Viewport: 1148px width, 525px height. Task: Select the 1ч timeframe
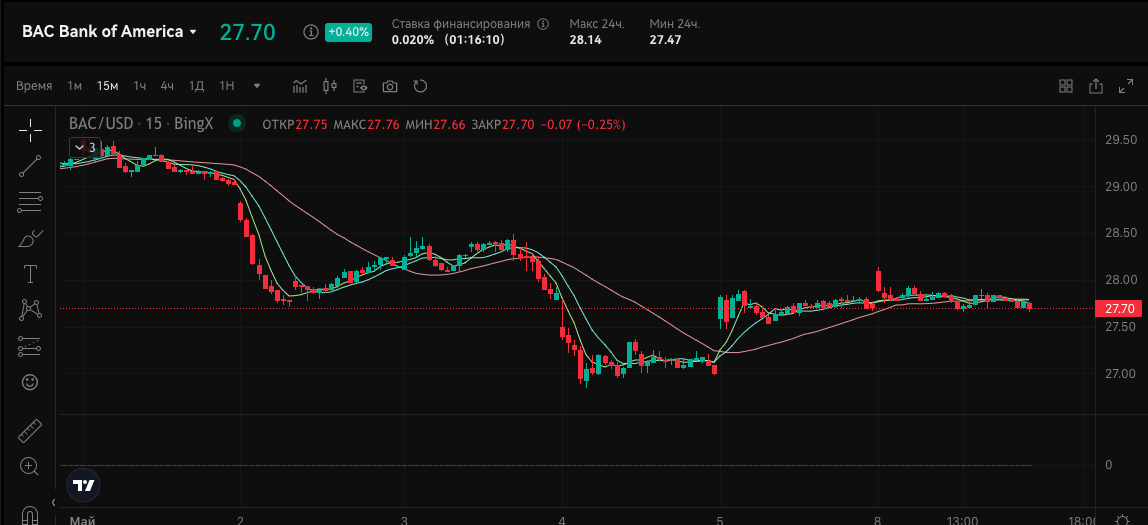(140, 86)
